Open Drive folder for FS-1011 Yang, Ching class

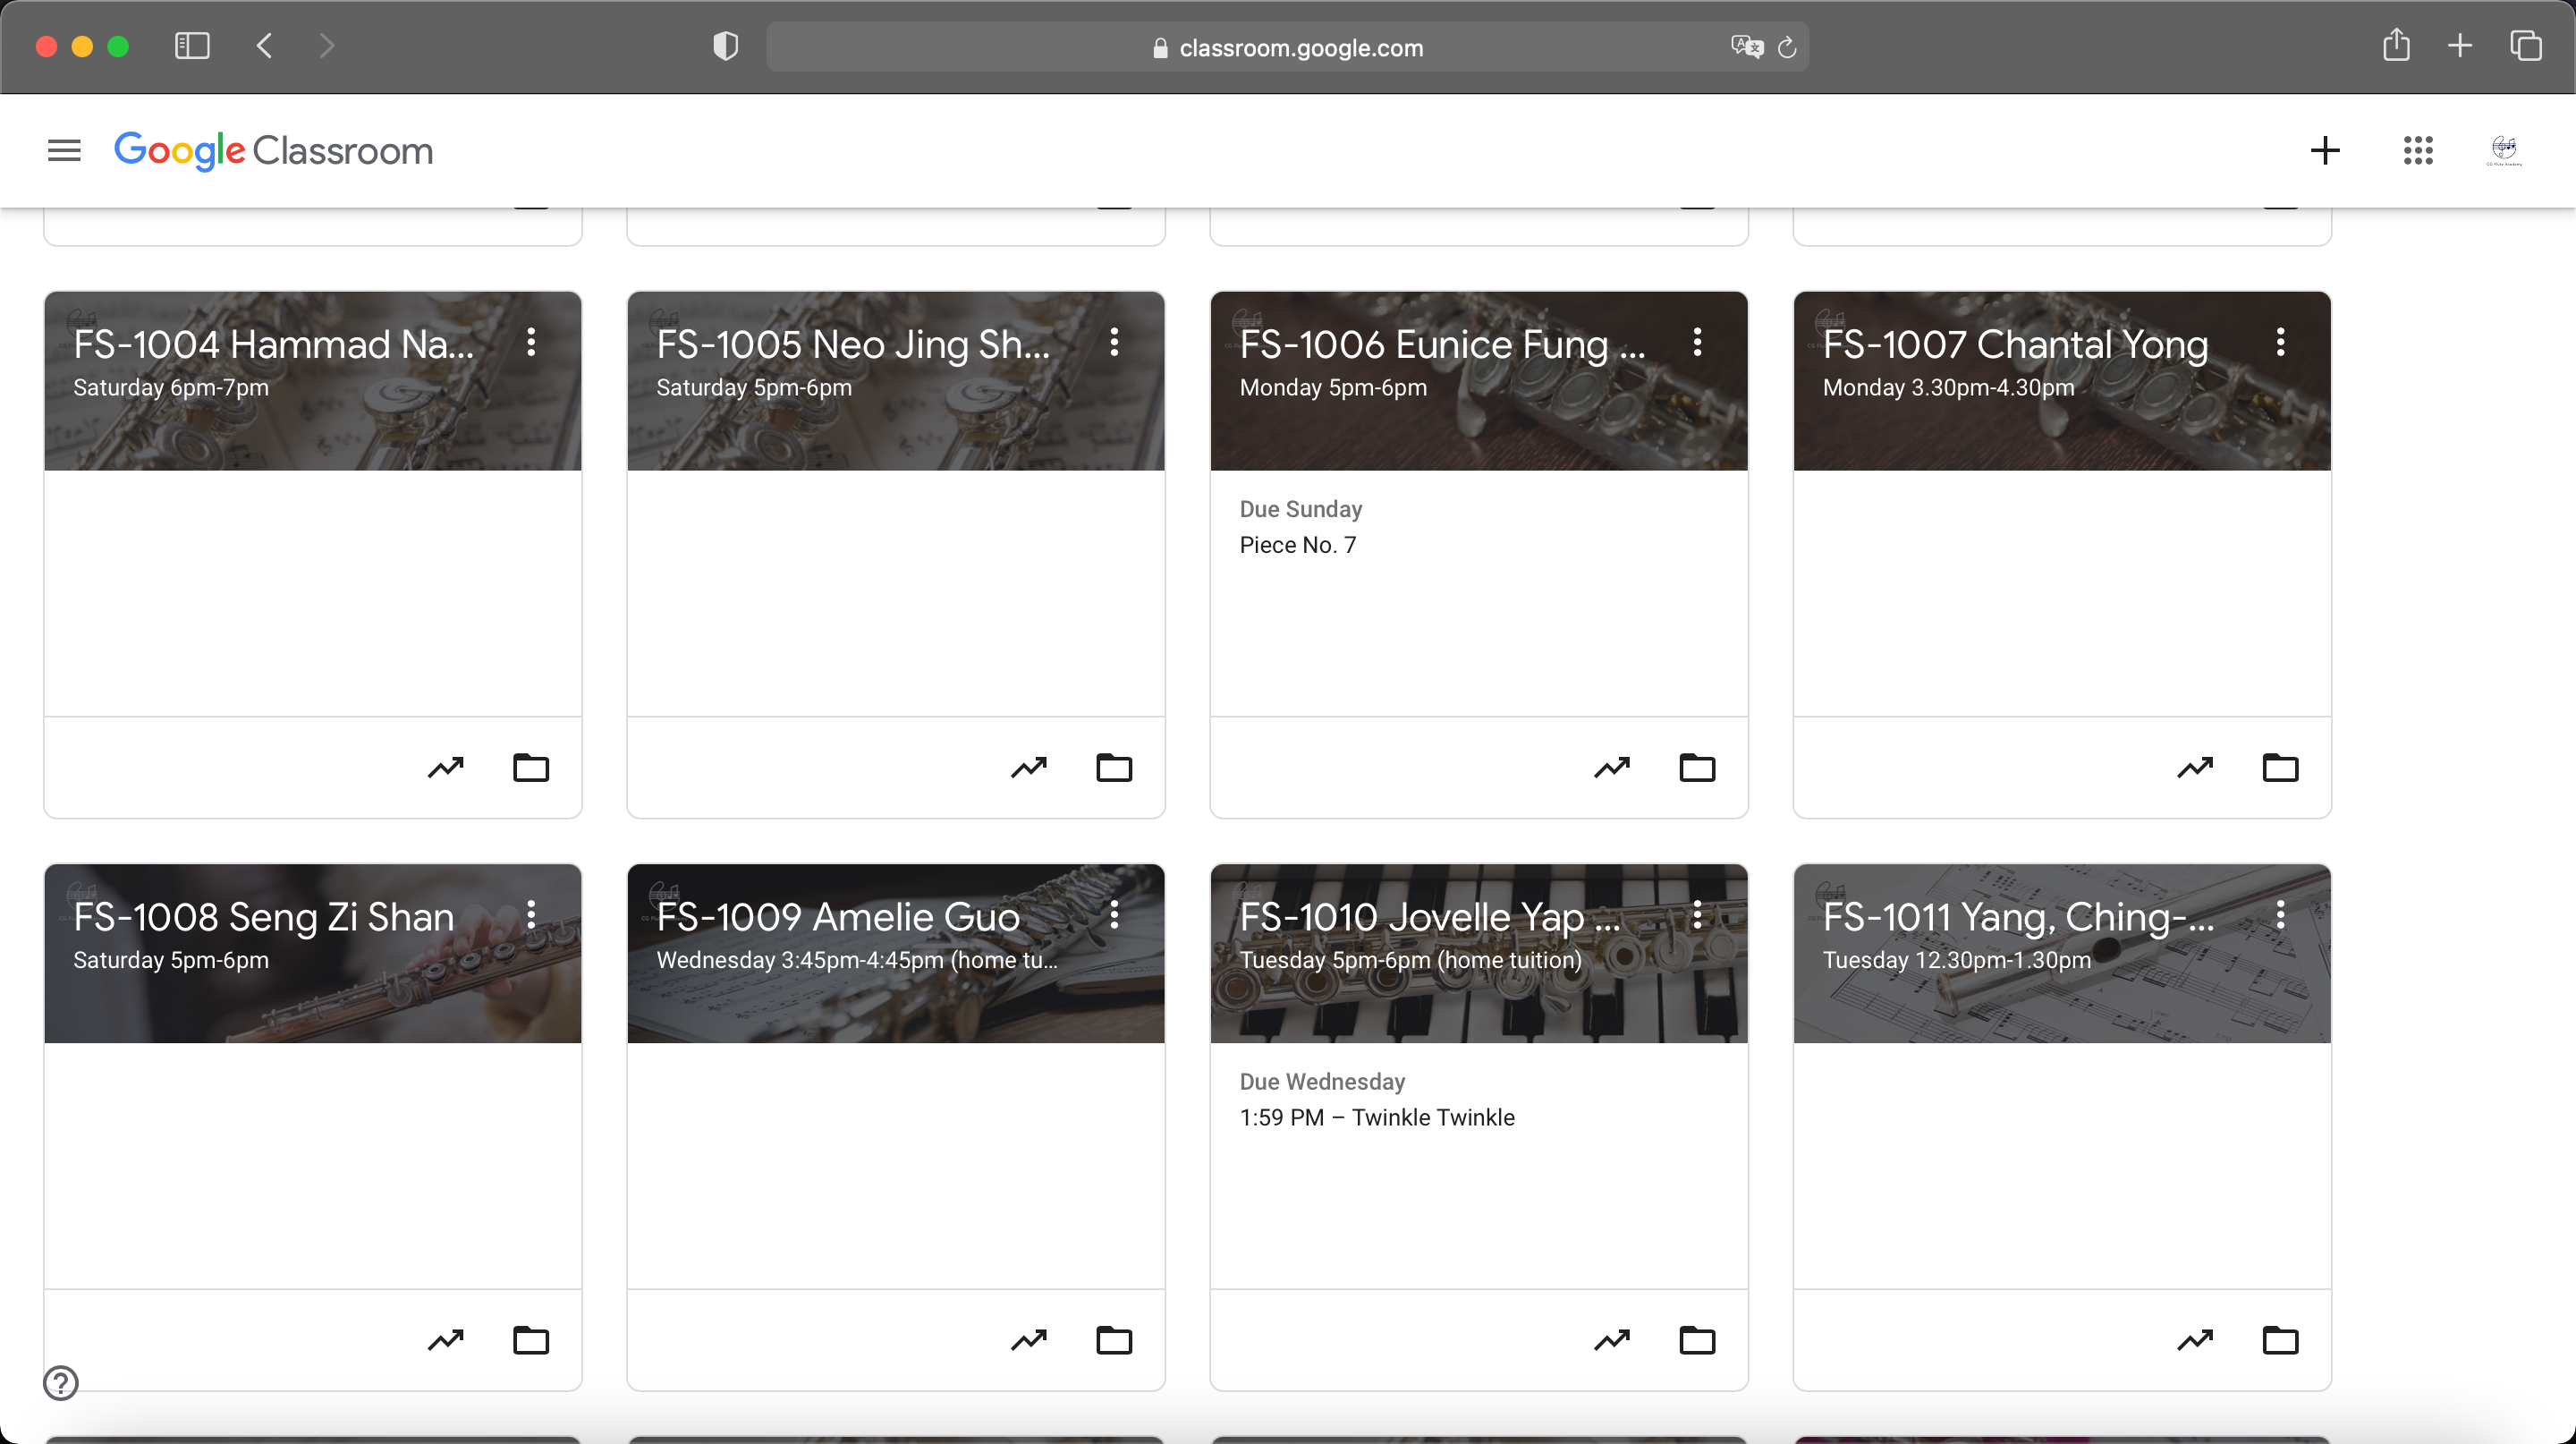click(2280, 1340)
